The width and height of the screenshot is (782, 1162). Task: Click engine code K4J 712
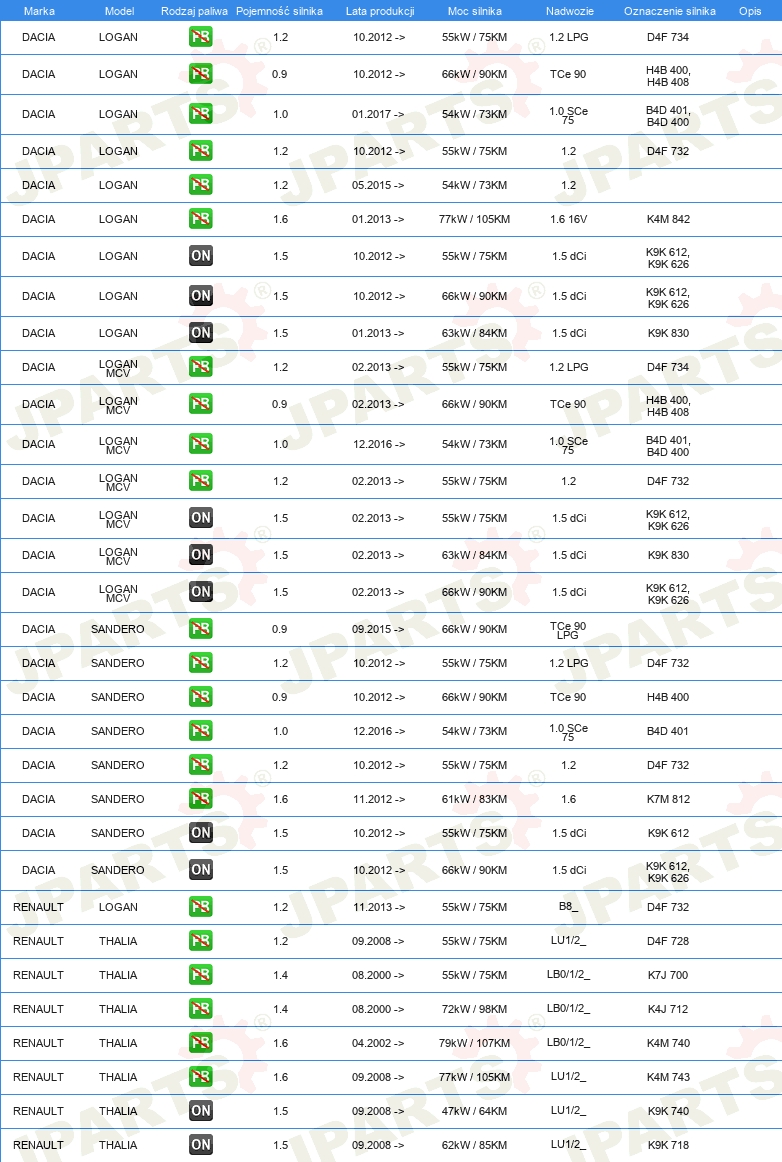tap(668, 1010)
